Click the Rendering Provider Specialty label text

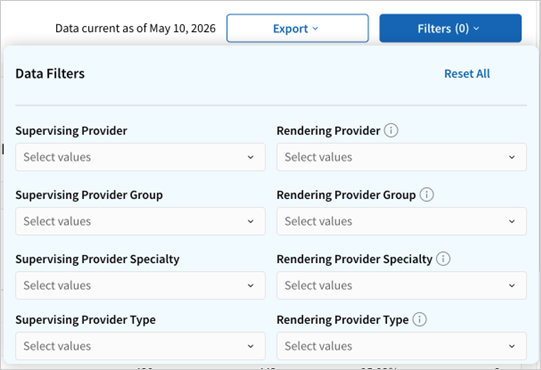tap(354, 259)
